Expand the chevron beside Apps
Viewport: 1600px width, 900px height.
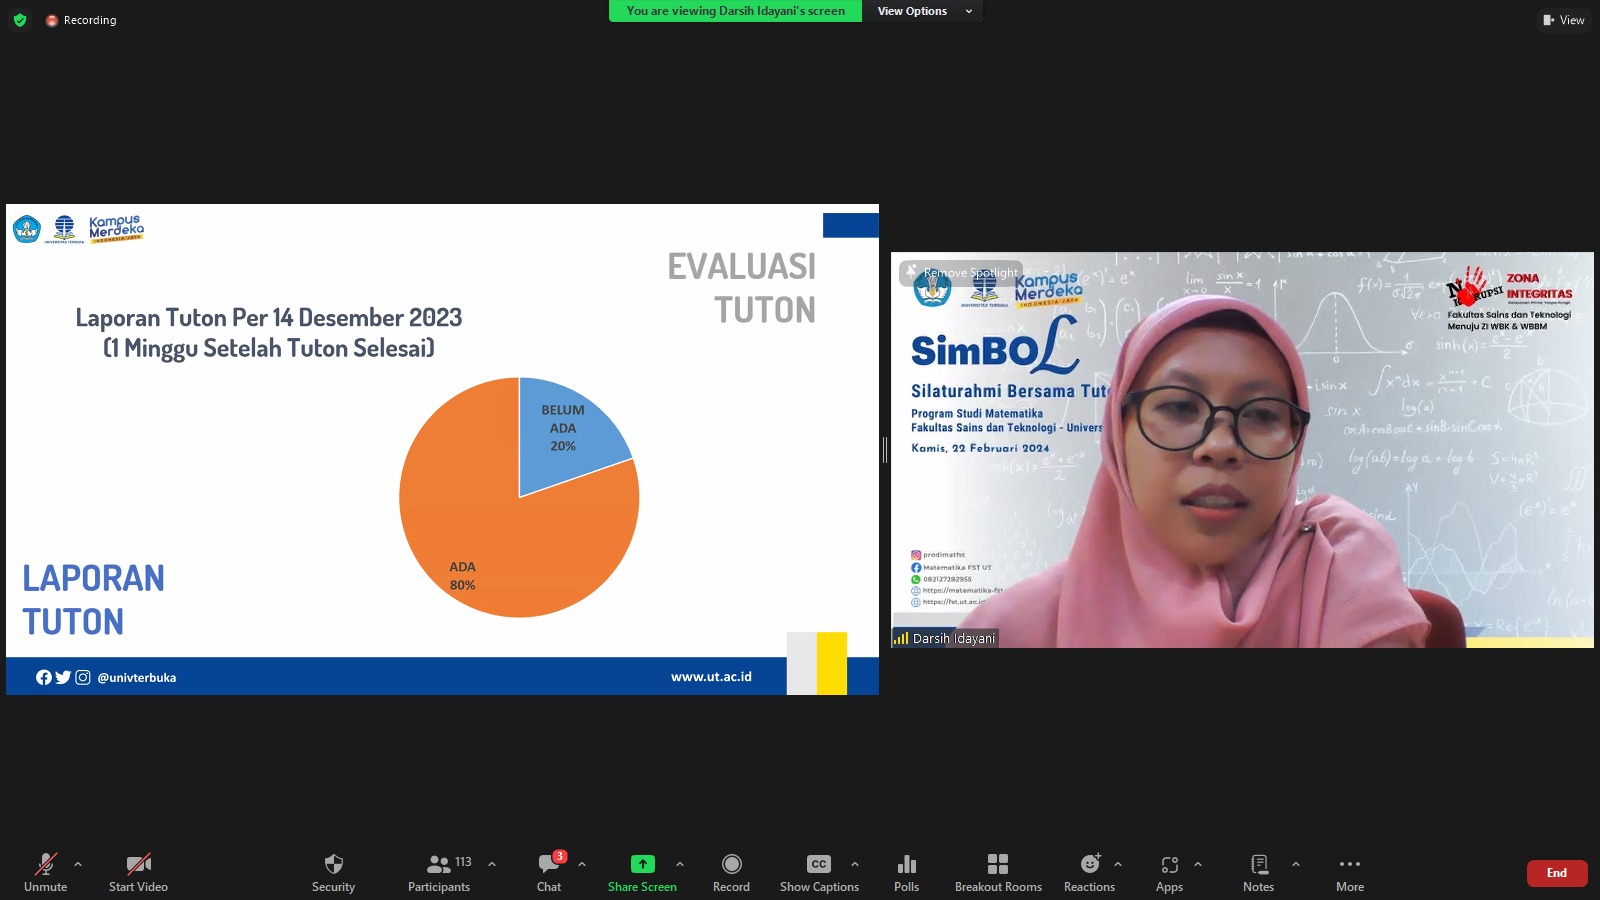(1198, 864)
